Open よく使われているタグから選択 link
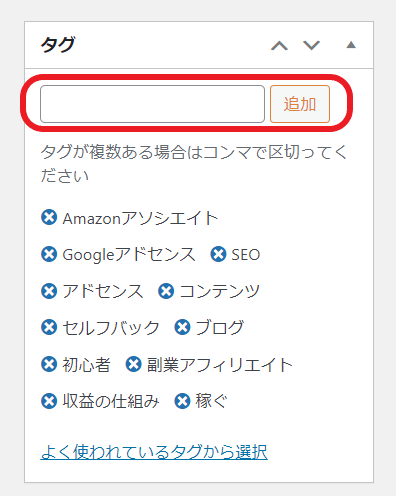396x496 pixels. pos(154,452)
